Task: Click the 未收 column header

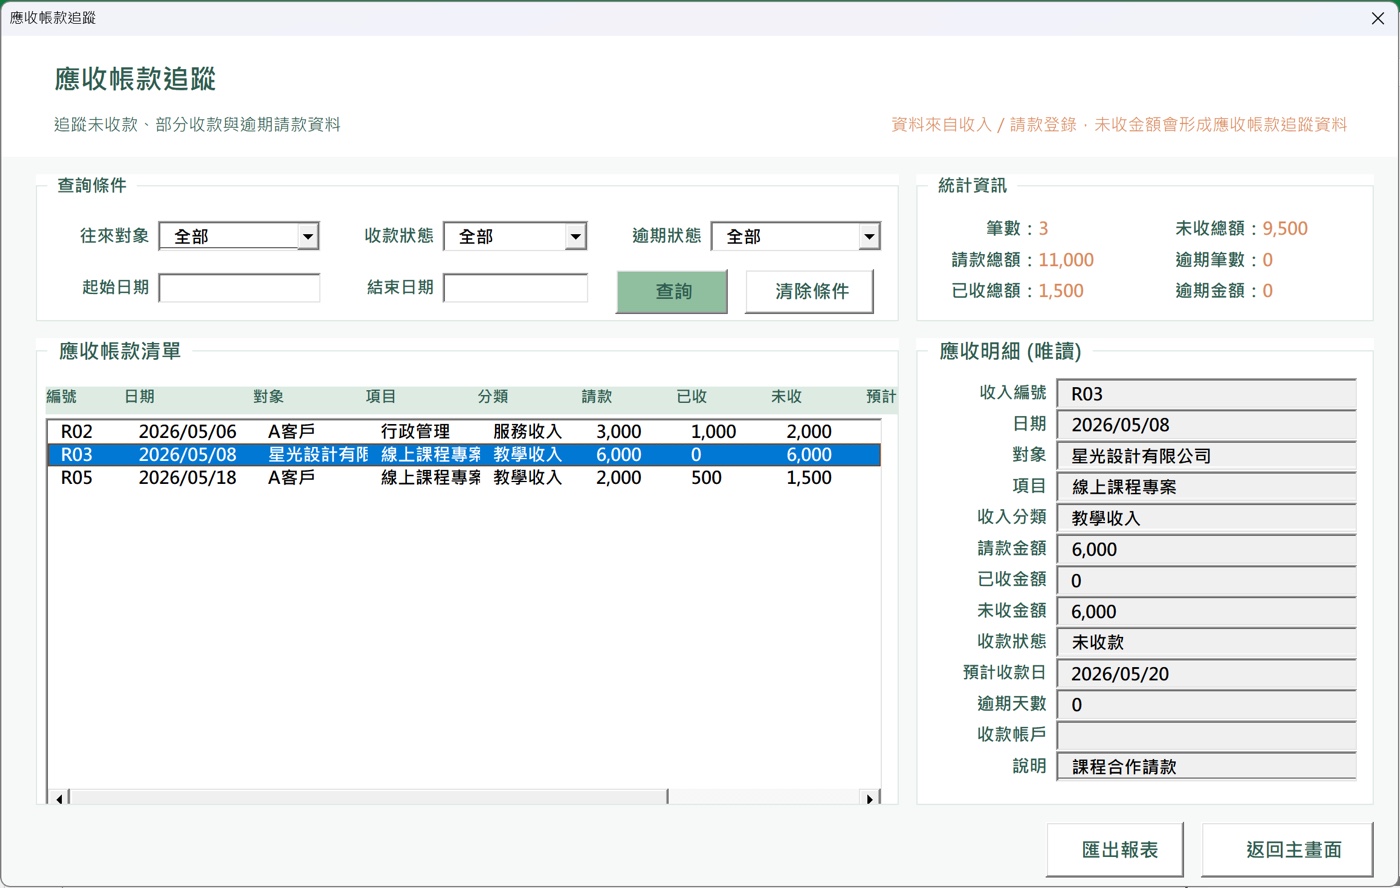Action: point(786,397)
